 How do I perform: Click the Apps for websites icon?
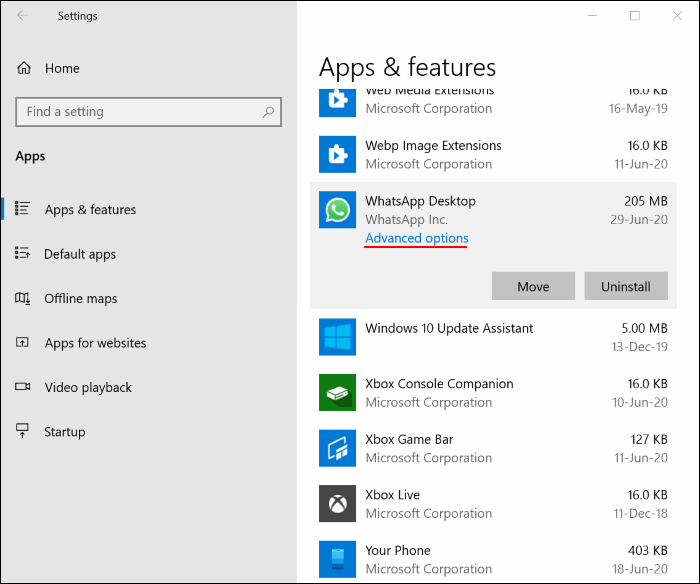[22, 342]
